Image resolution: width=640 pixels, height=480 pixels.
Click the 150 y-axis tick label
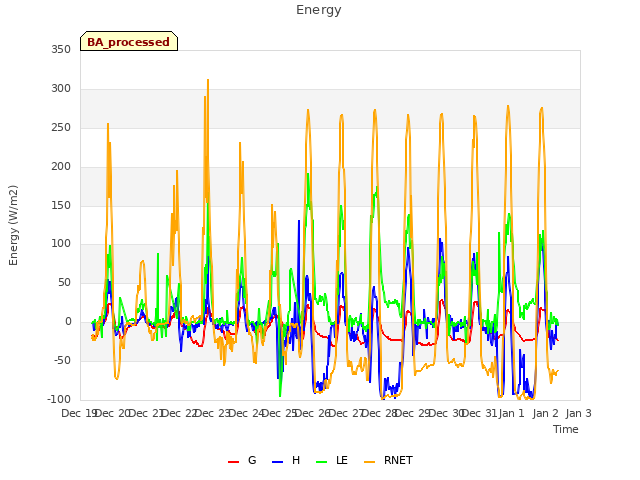tap(61, 205)
